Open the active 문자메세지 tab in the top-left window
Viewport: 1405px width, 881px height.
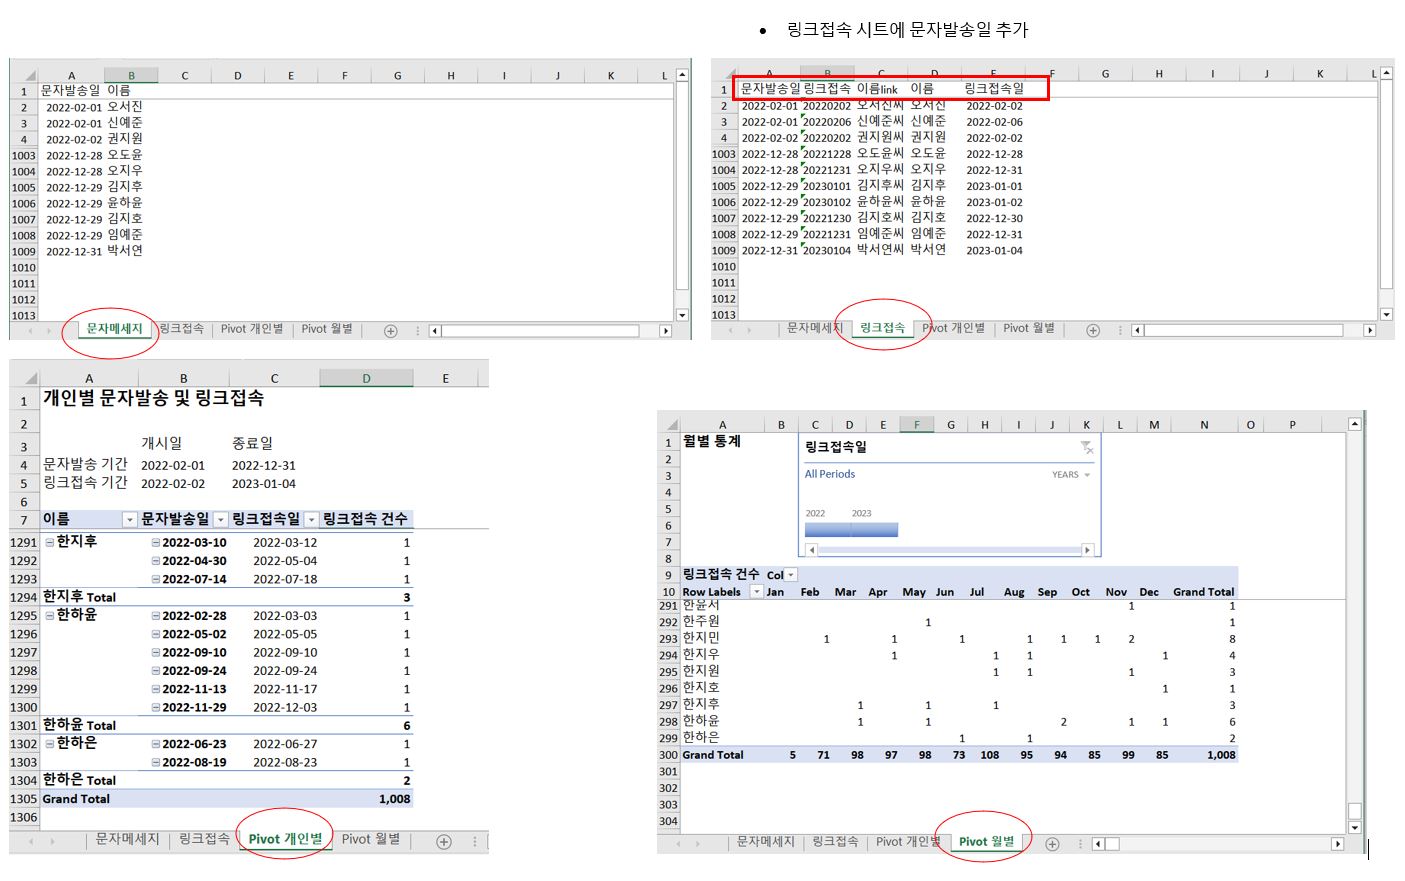pos(114,329)
